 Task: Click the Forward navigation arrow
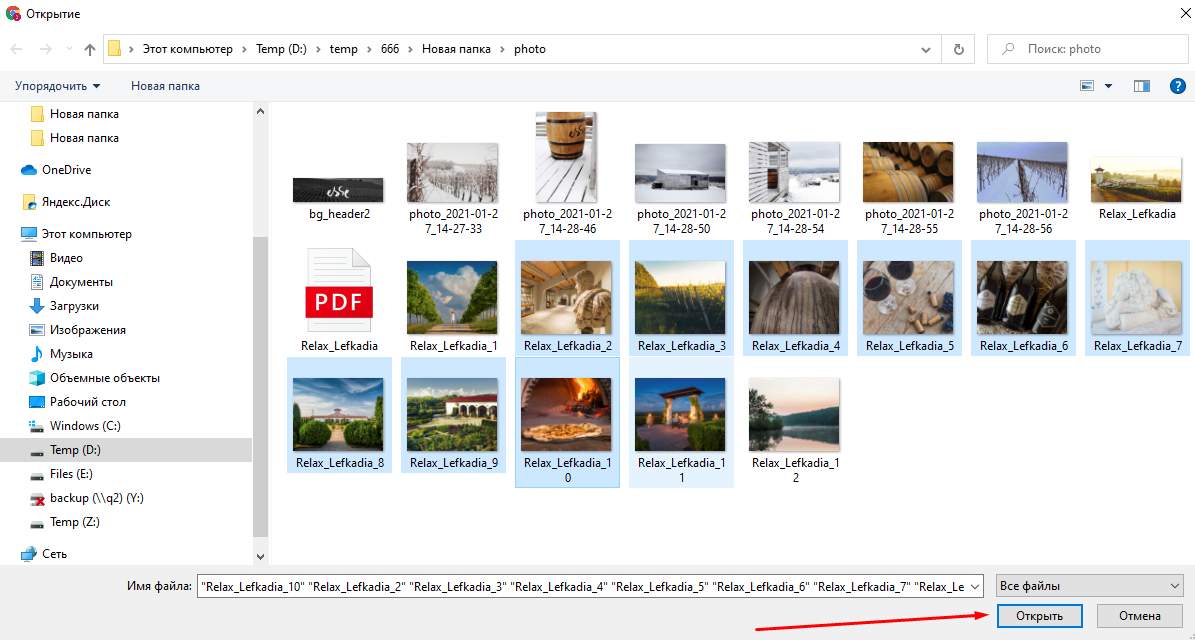(x=45, y=49)
